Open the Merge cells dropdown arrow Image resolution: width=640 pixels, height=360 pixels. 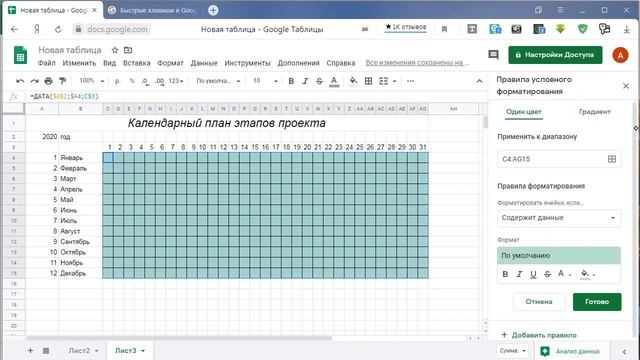[394, 81]
